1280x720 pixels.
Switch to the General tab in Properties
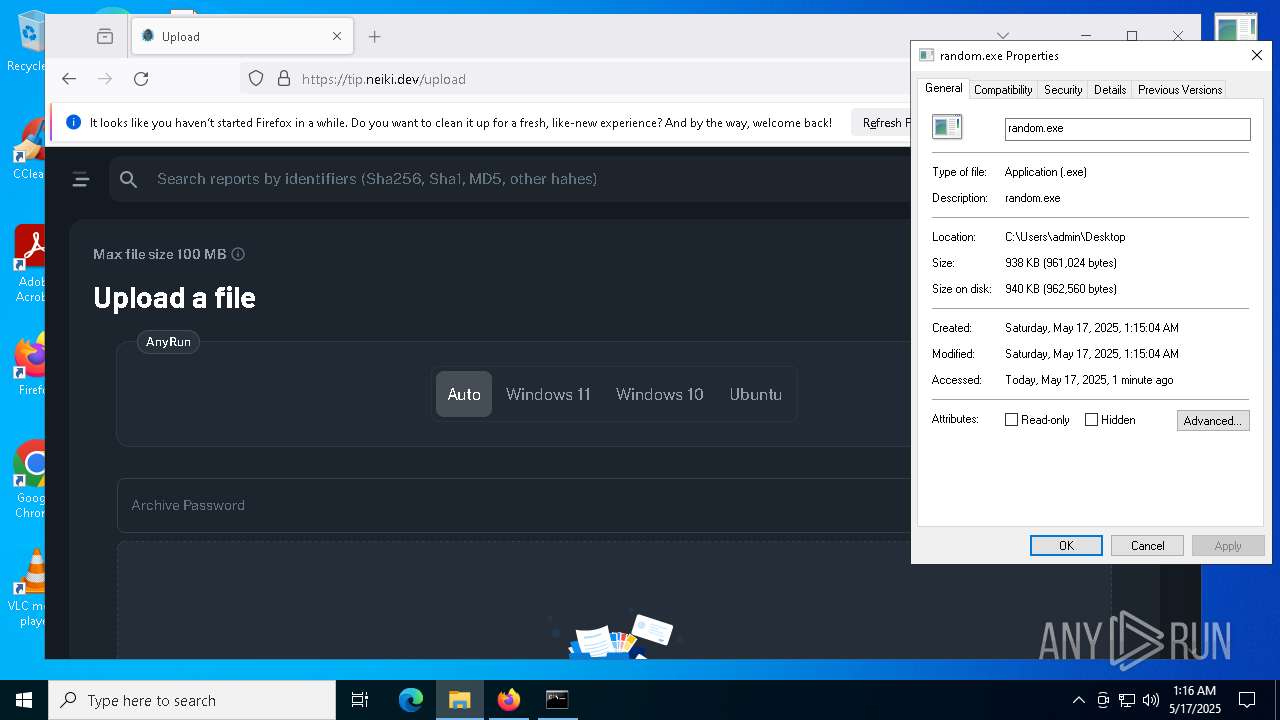click(943, 88)
